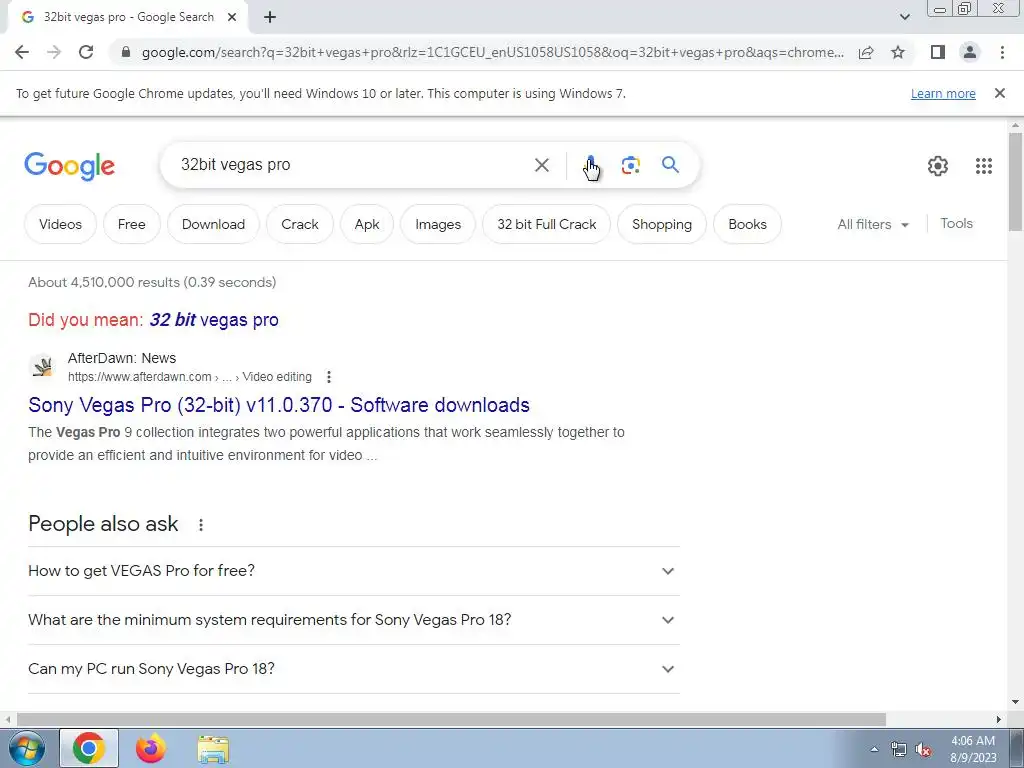Follow the '32 bit vegas pro' suggestion

click(214, 320)
